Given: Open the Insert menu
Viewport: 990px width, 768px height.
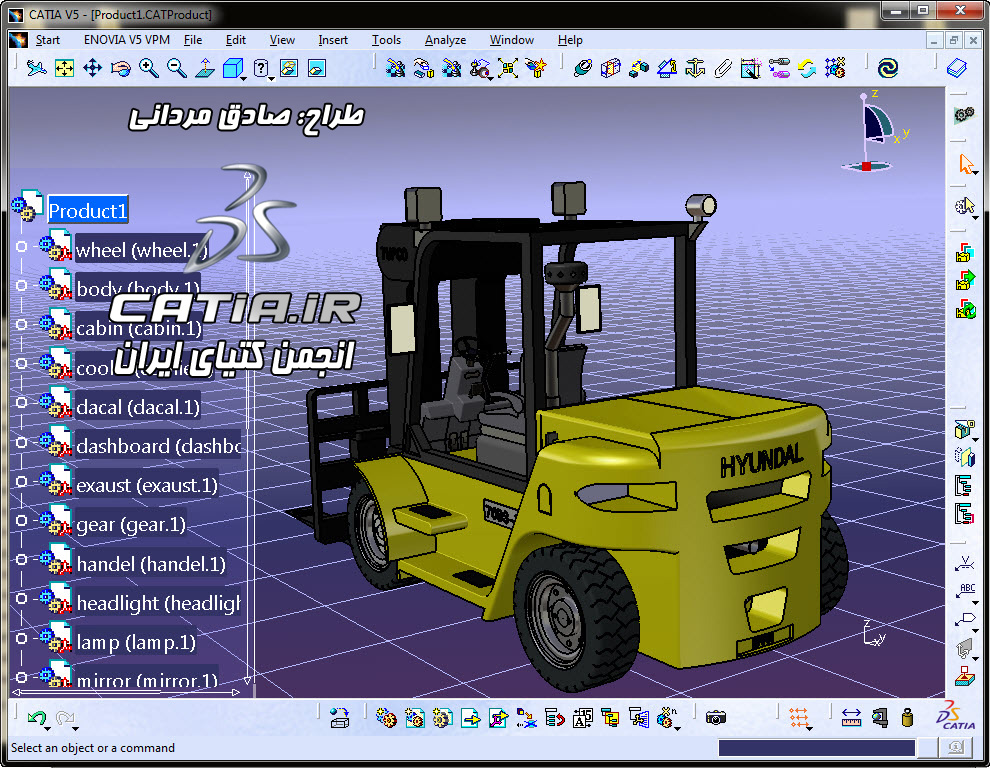Looking at the screenshot, I should (333, 40).
